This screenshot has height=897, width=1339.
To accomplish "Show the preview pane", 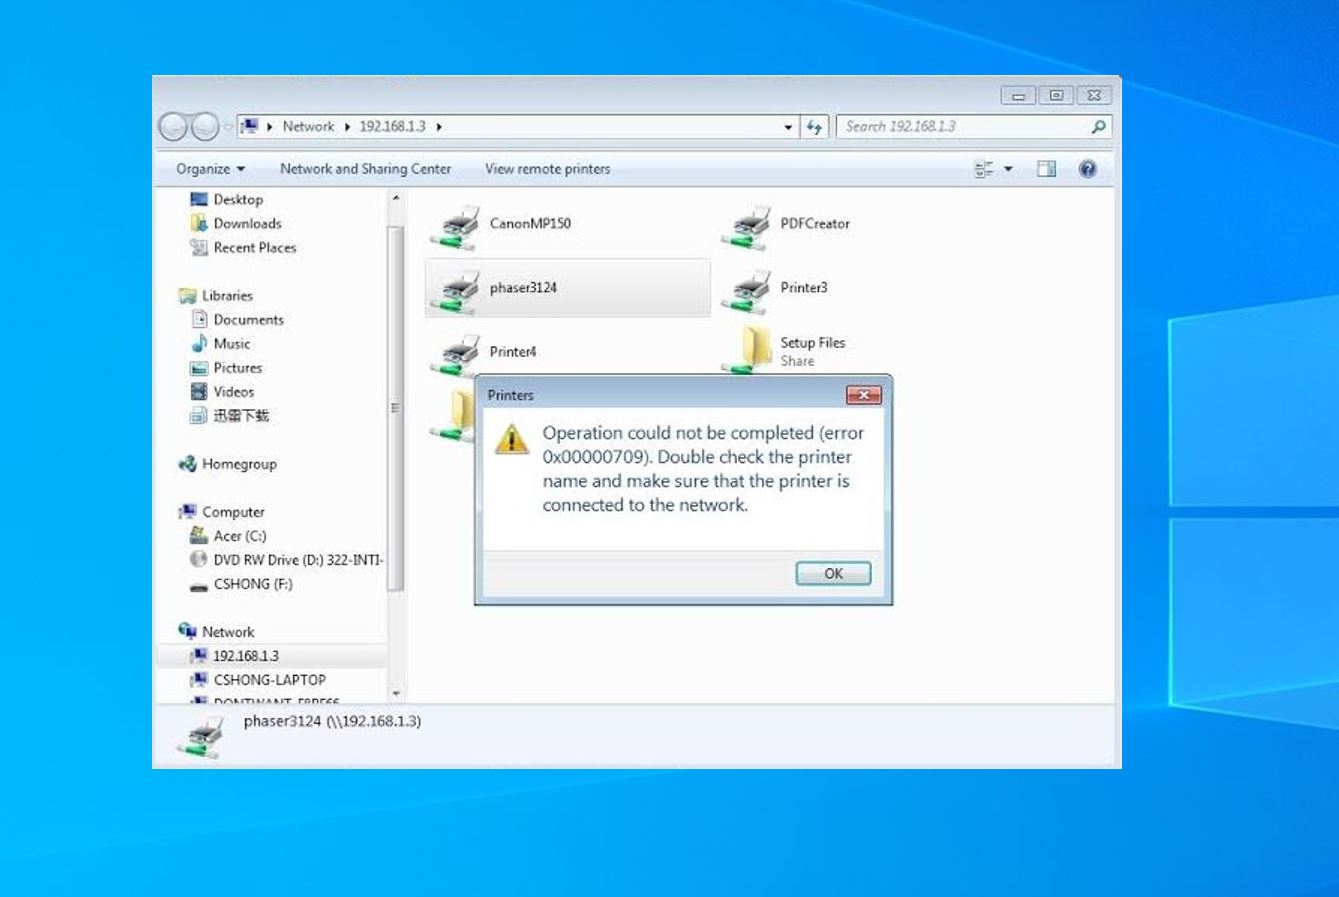I will (1046, 168).
